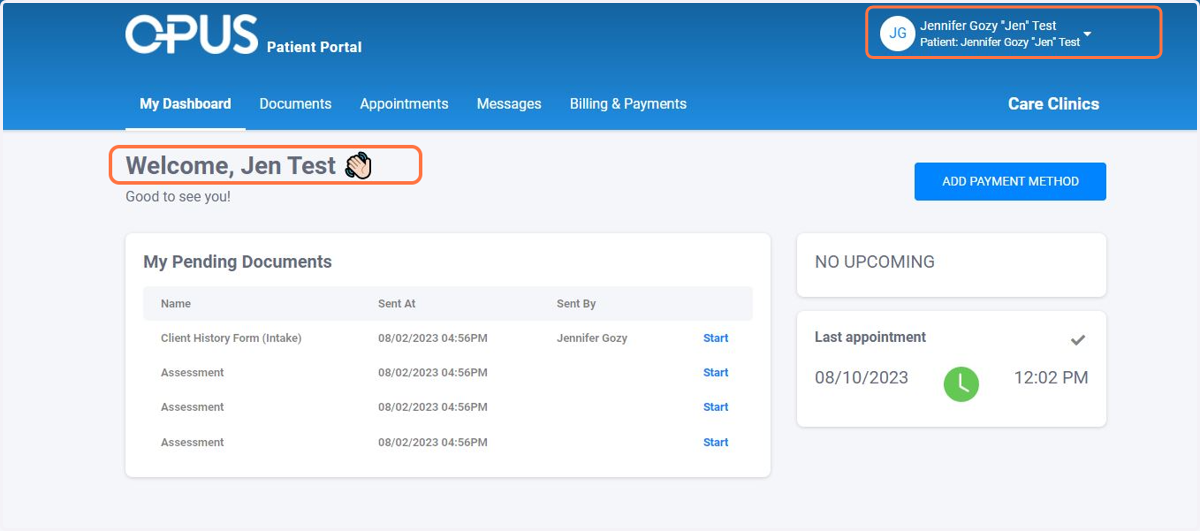The height and width of the screenshot is (531, 1200).
Task: Click the Good to see you! text
Action: 178,197
